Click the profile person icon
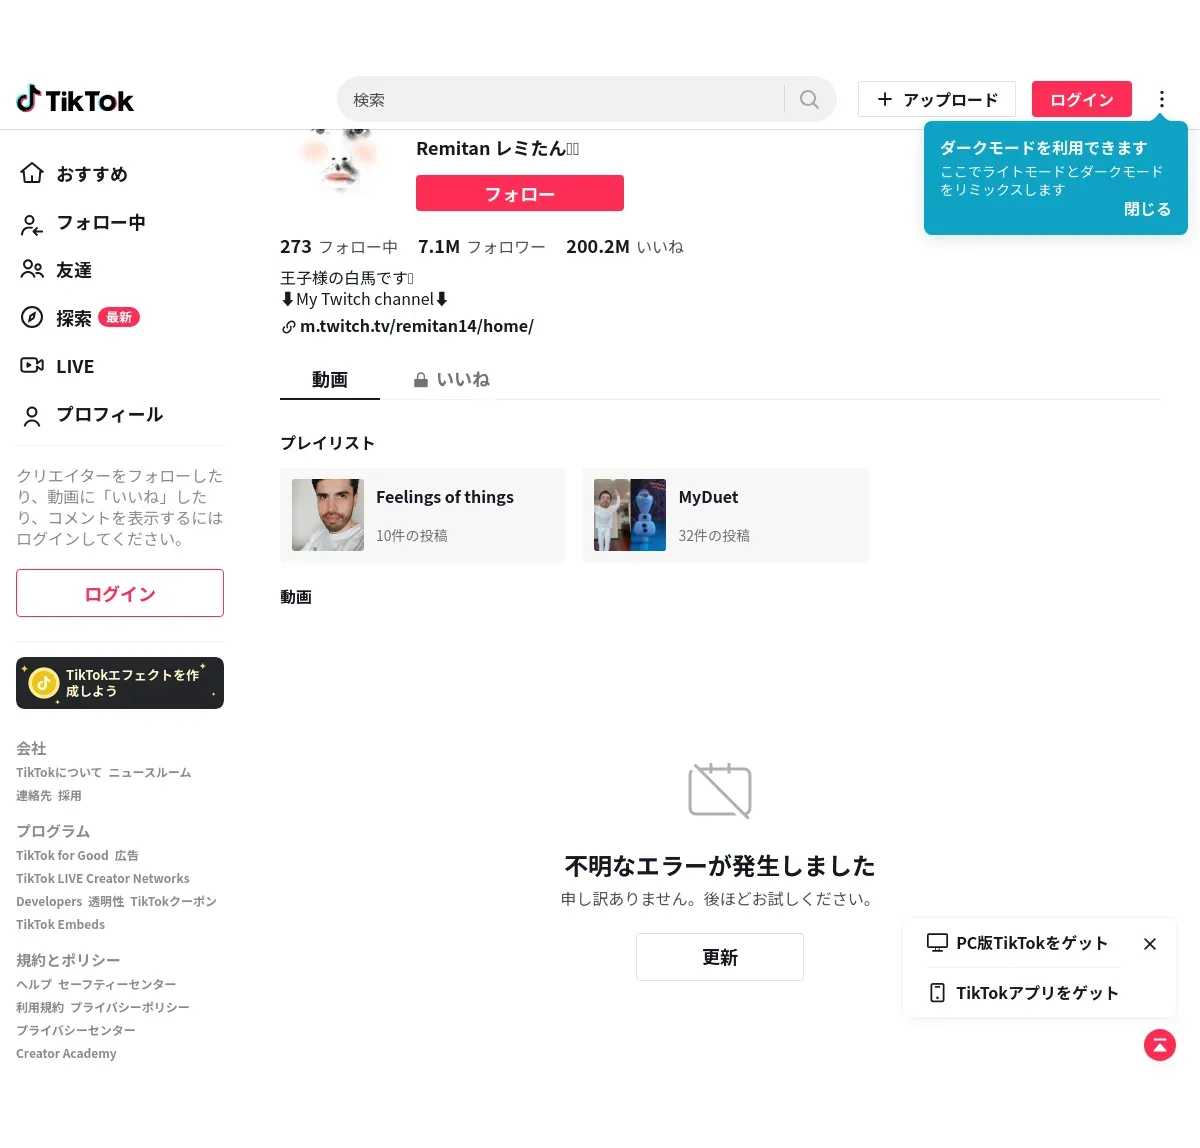 tap(32, 415)
